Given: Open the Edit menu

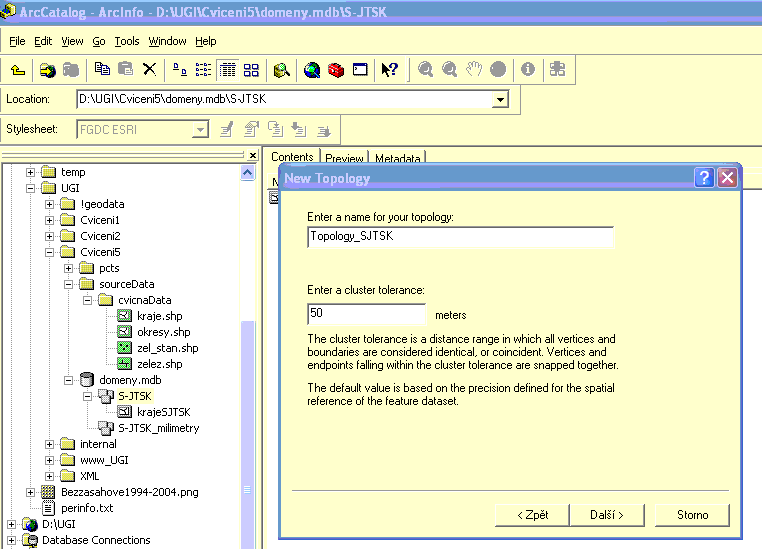Looking at the screenshot, I should (x=43, y=41).
